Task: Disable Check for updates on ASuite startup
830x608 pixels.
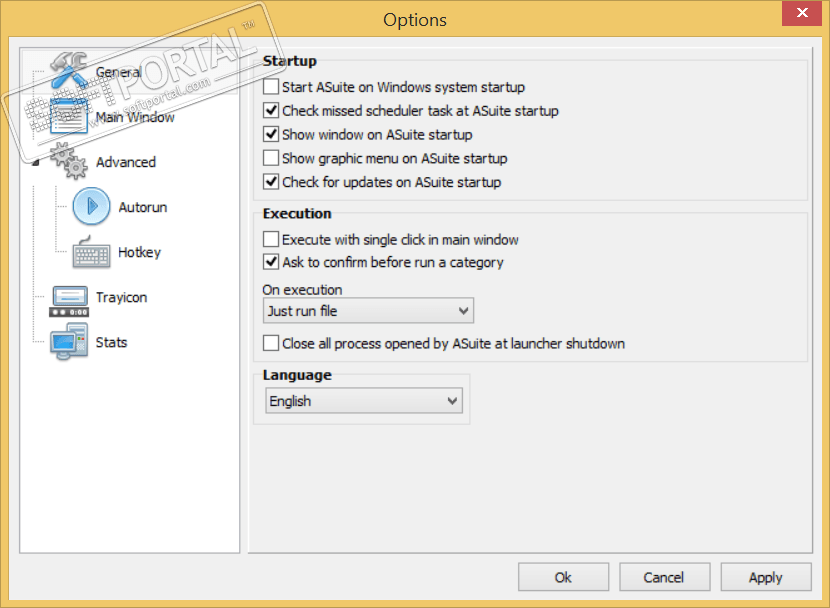Action: (x=271, y=182)
